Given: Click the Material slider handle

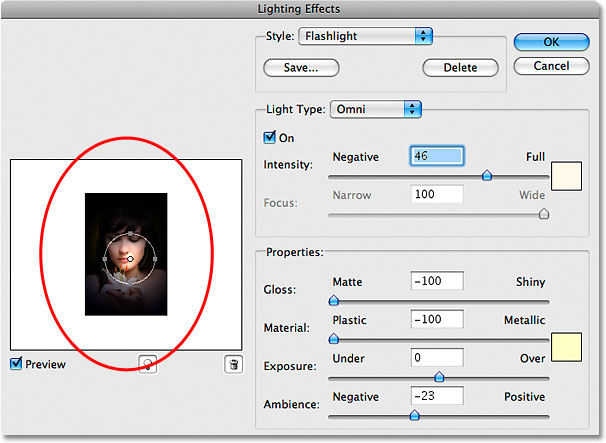Looking at the screenshot, I should 334,338.
